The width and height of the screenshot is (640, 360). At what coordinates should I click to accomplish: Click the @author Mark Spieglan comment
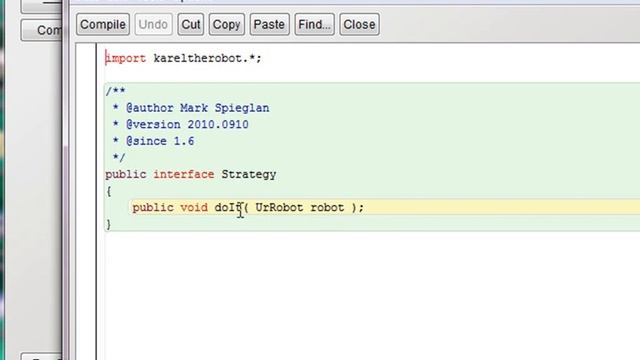coord(198,108)
